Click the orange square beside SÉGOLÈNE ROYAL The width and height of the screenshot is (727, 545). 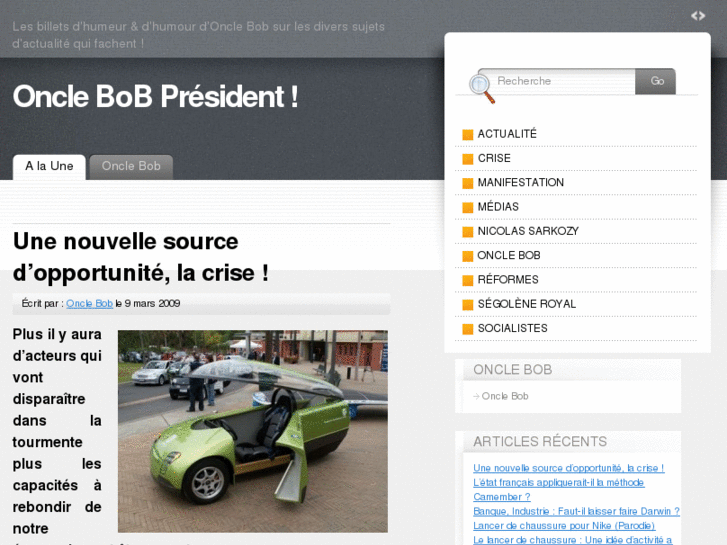tap(467, 305)
